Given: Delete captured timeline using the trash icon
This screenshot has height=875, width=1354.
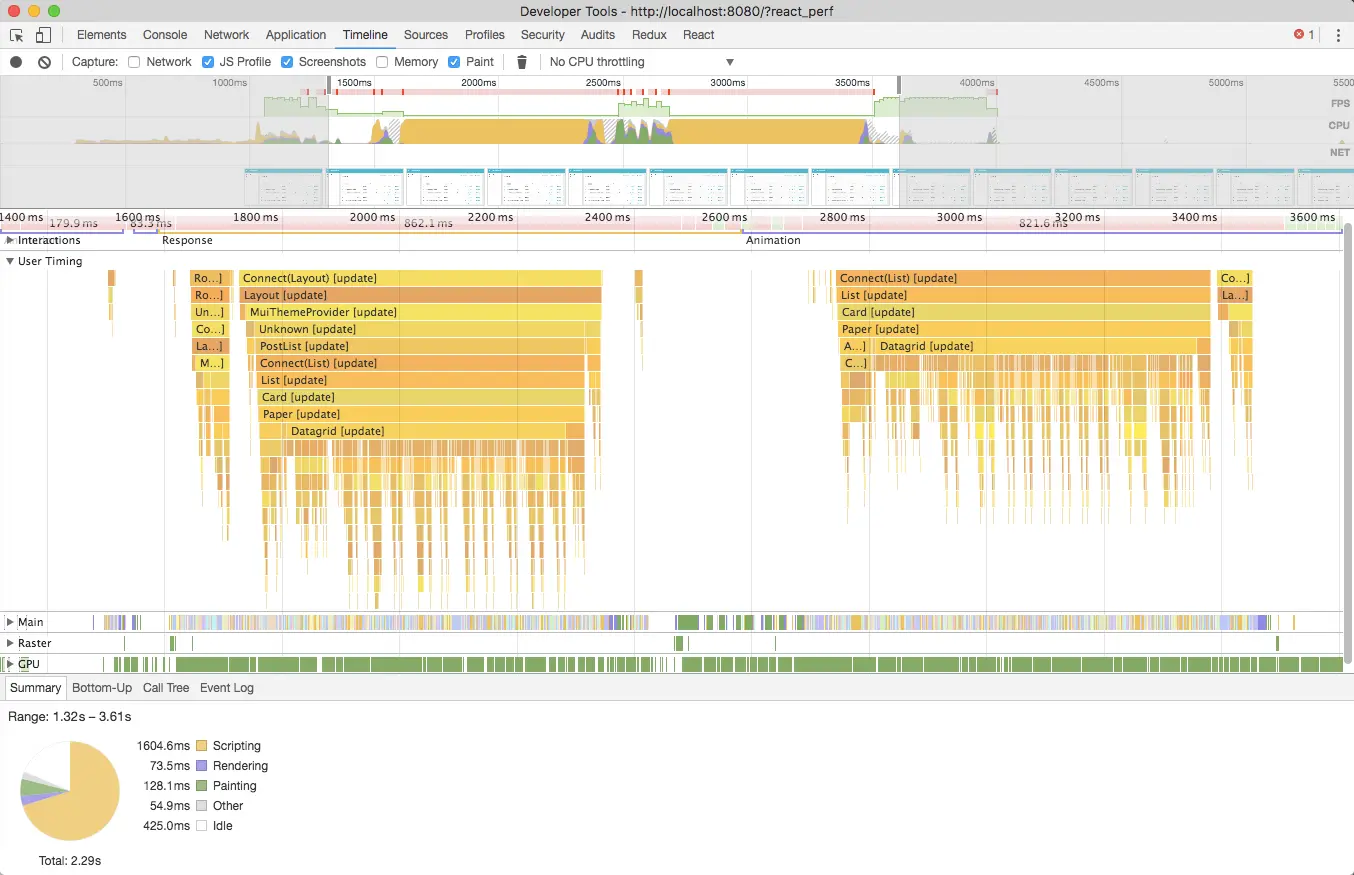Looking at the screenshot, I should [x=521, y=62].
